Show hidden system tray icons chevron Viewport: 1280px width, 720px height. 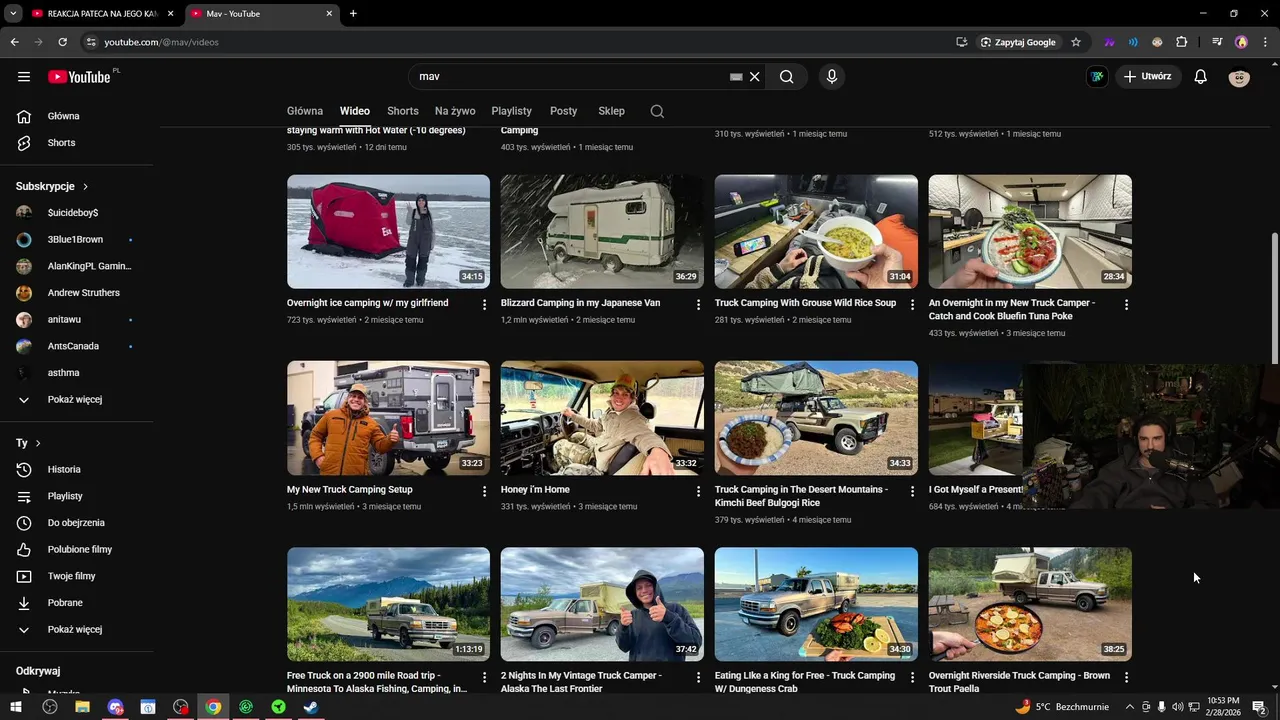pyautogui.click(x=1130, y=707)
